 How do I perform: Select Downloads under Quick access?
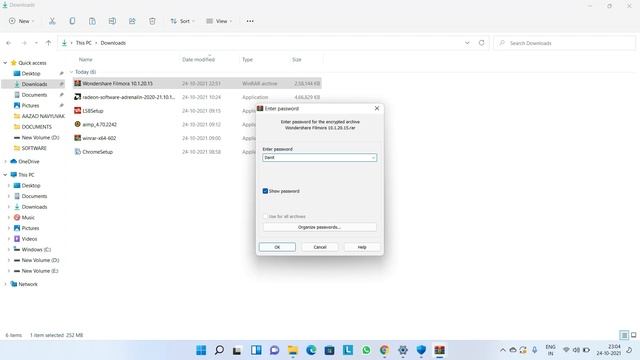pyautogui.click(x=33, y=84)
